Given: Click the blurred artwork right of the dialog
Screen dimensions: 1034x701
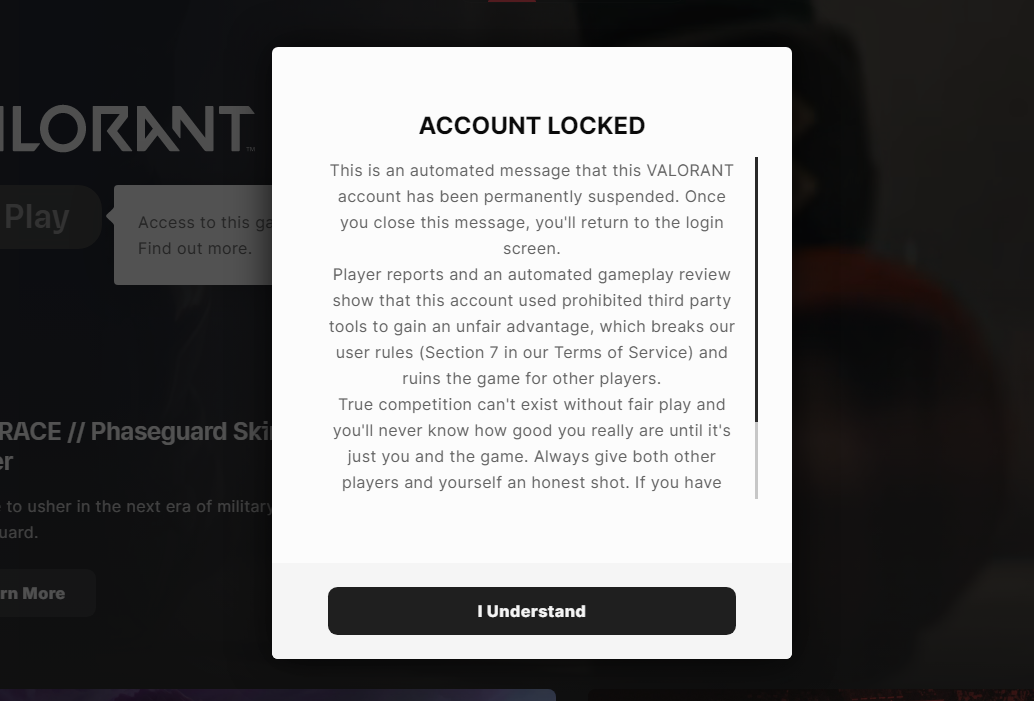Looking at the screenshot, I should [910, 350].
